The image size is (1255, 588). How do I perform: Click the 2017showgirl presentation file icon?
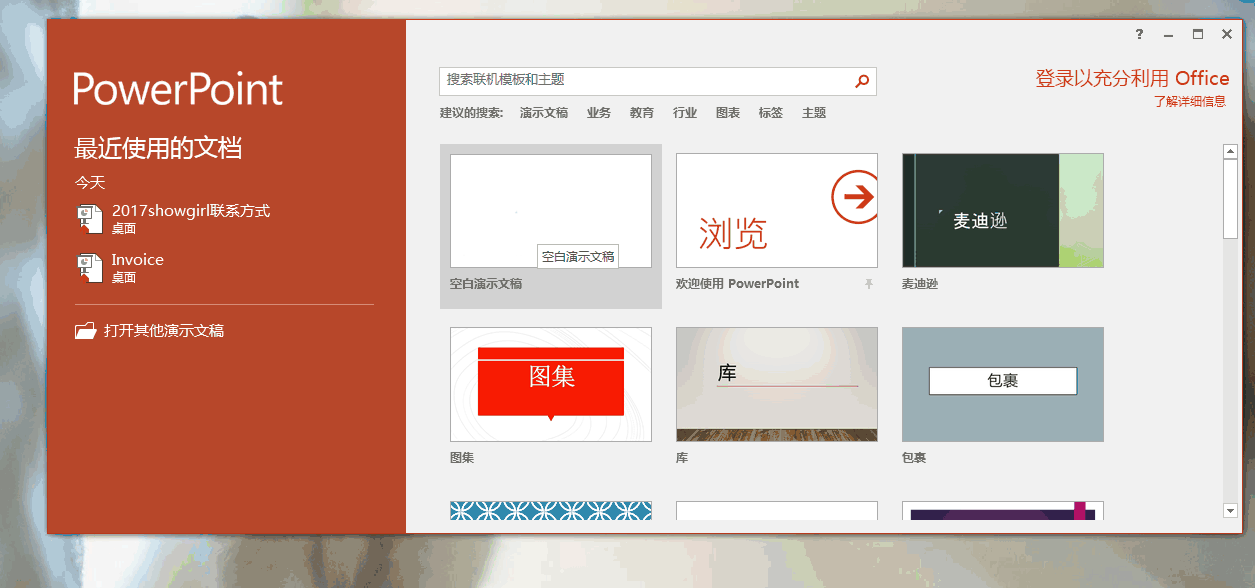point(89,218)
